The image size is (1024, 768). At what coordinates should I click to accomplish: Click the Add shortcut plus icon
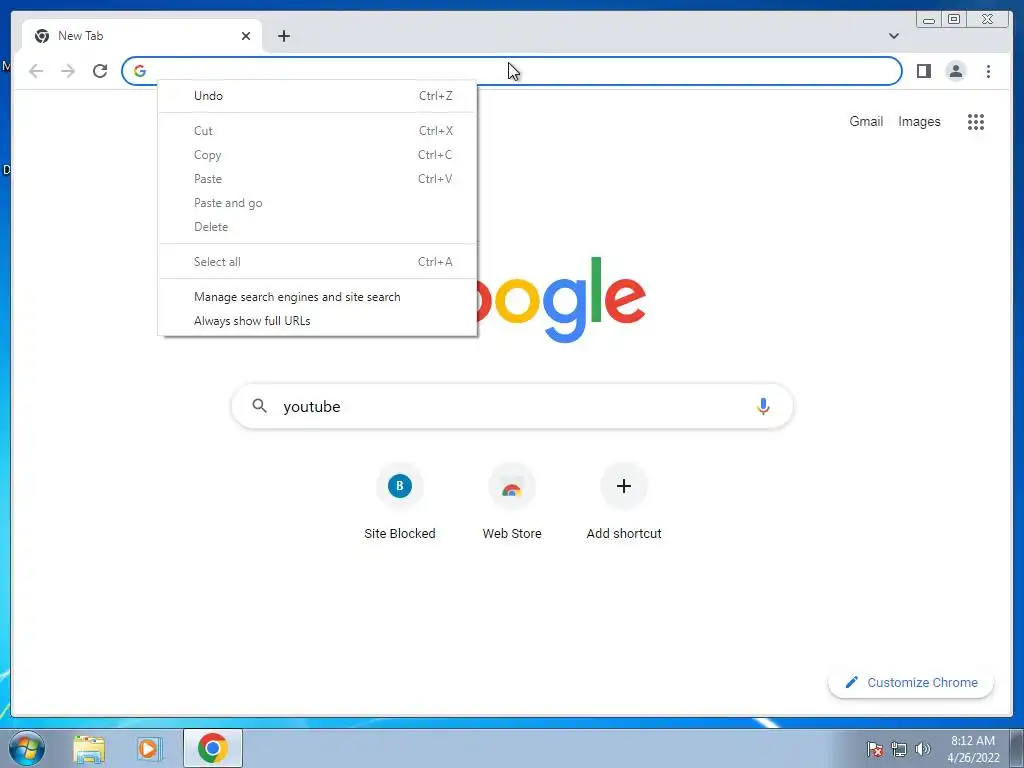(x=624, y=486)
